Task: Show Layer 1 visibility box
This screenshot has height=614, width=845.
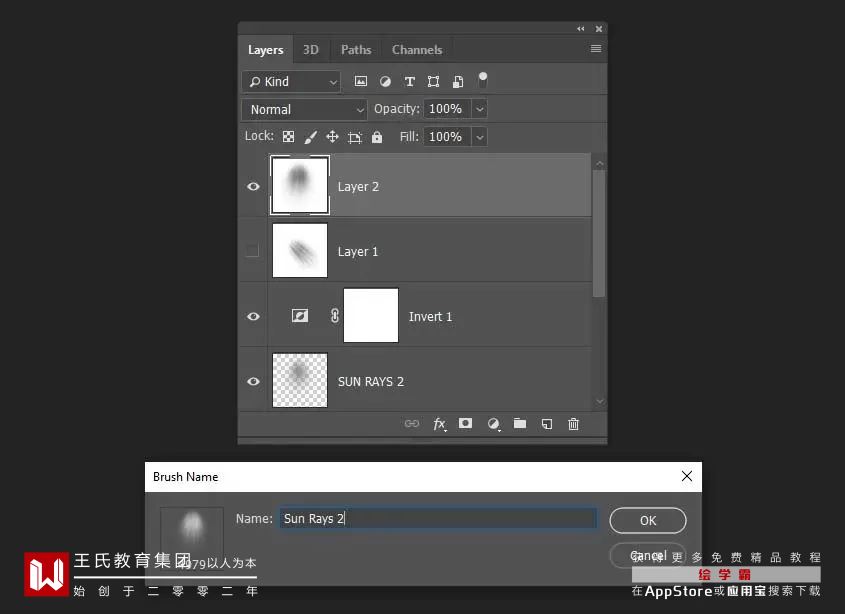Action: point(252,251)
